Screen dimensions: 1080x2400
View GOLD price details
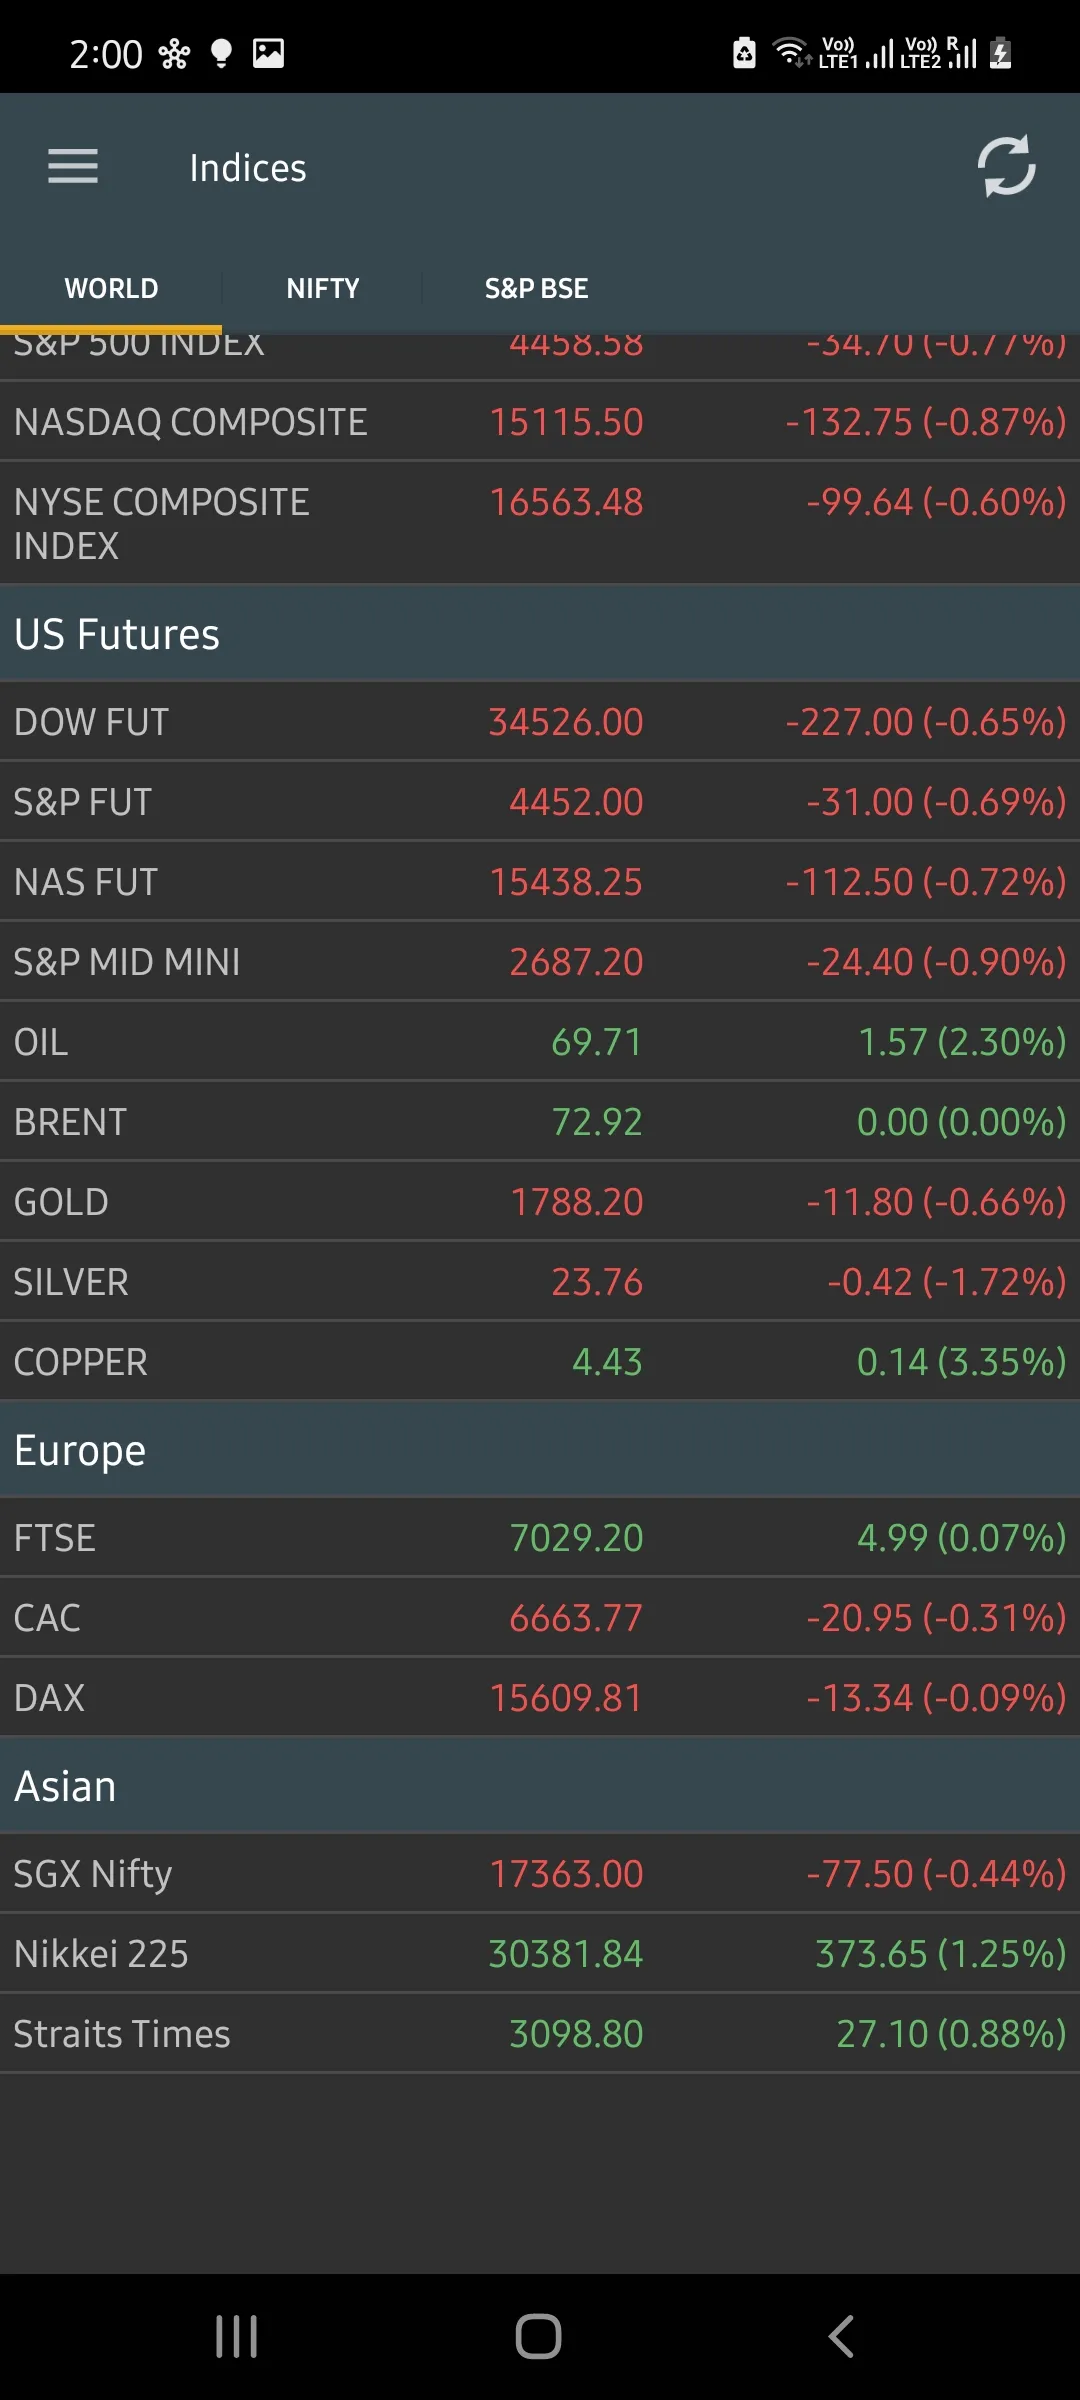(540, 1201)
